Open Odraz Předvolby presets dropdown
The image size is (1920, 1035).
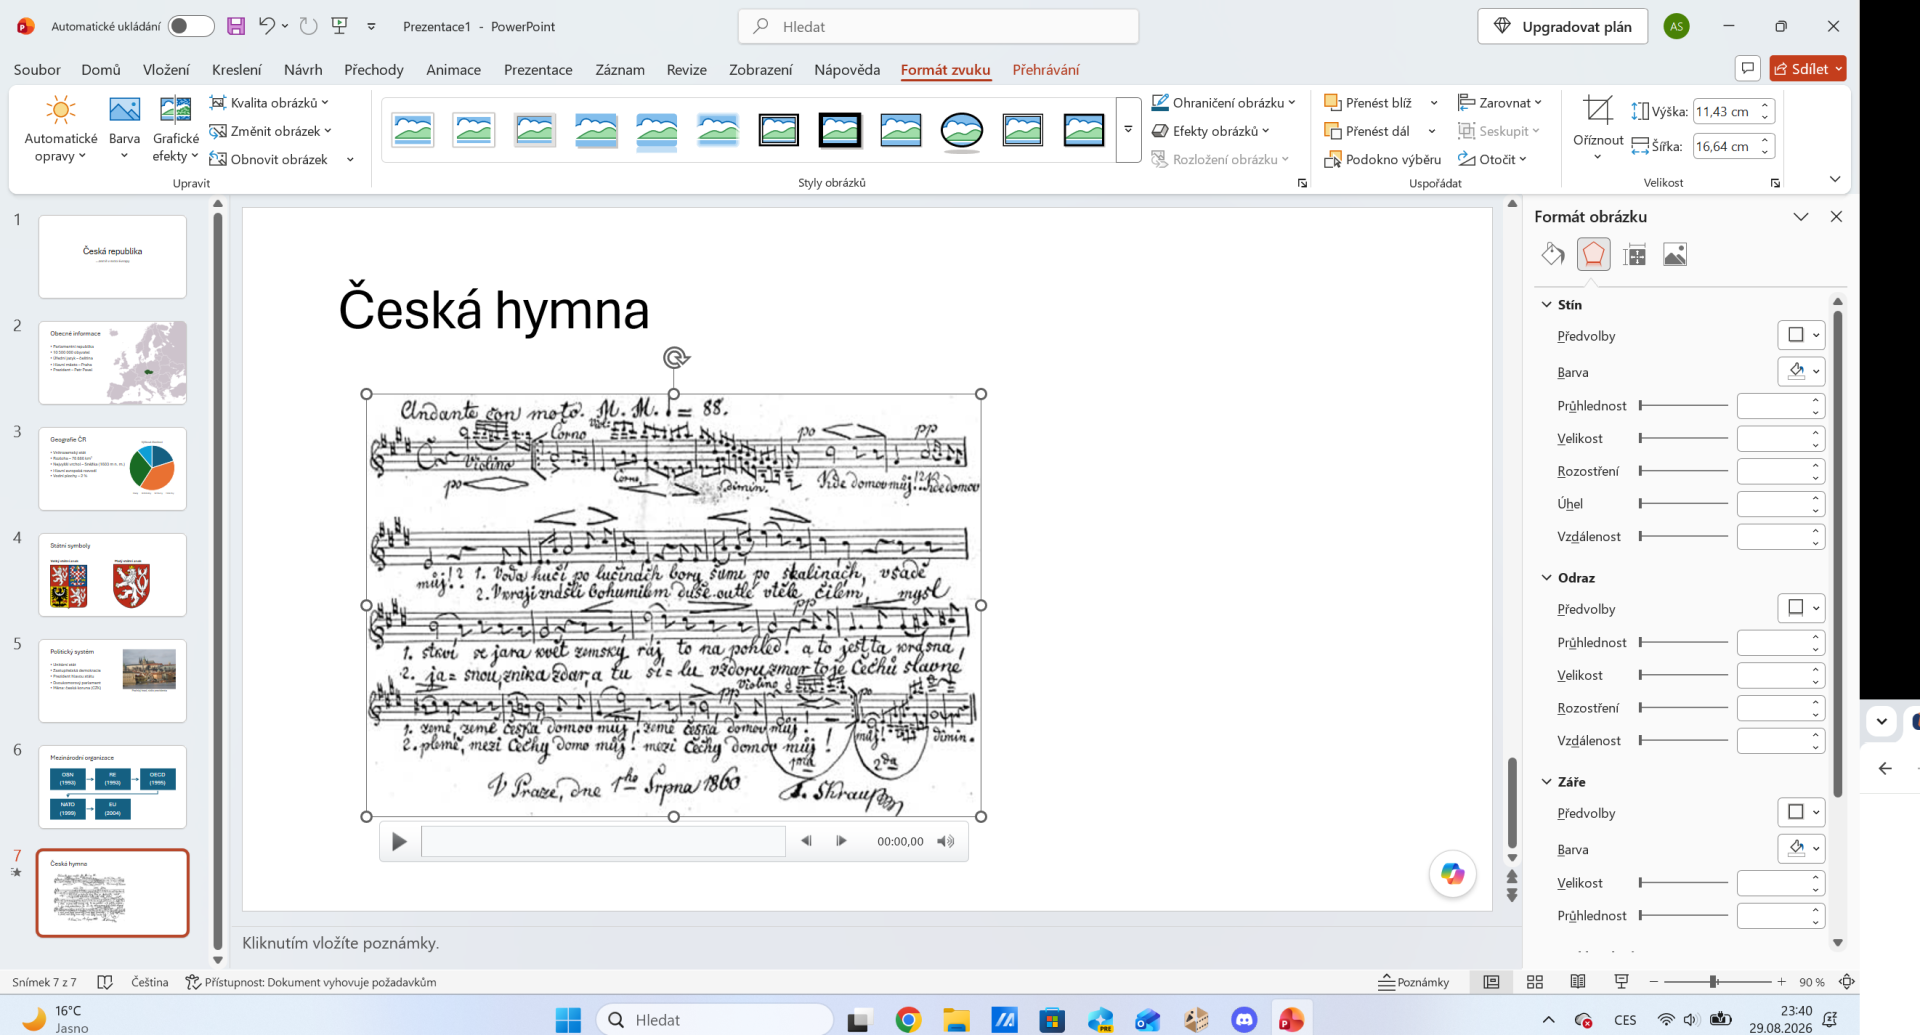click(x=1801, y=608)
